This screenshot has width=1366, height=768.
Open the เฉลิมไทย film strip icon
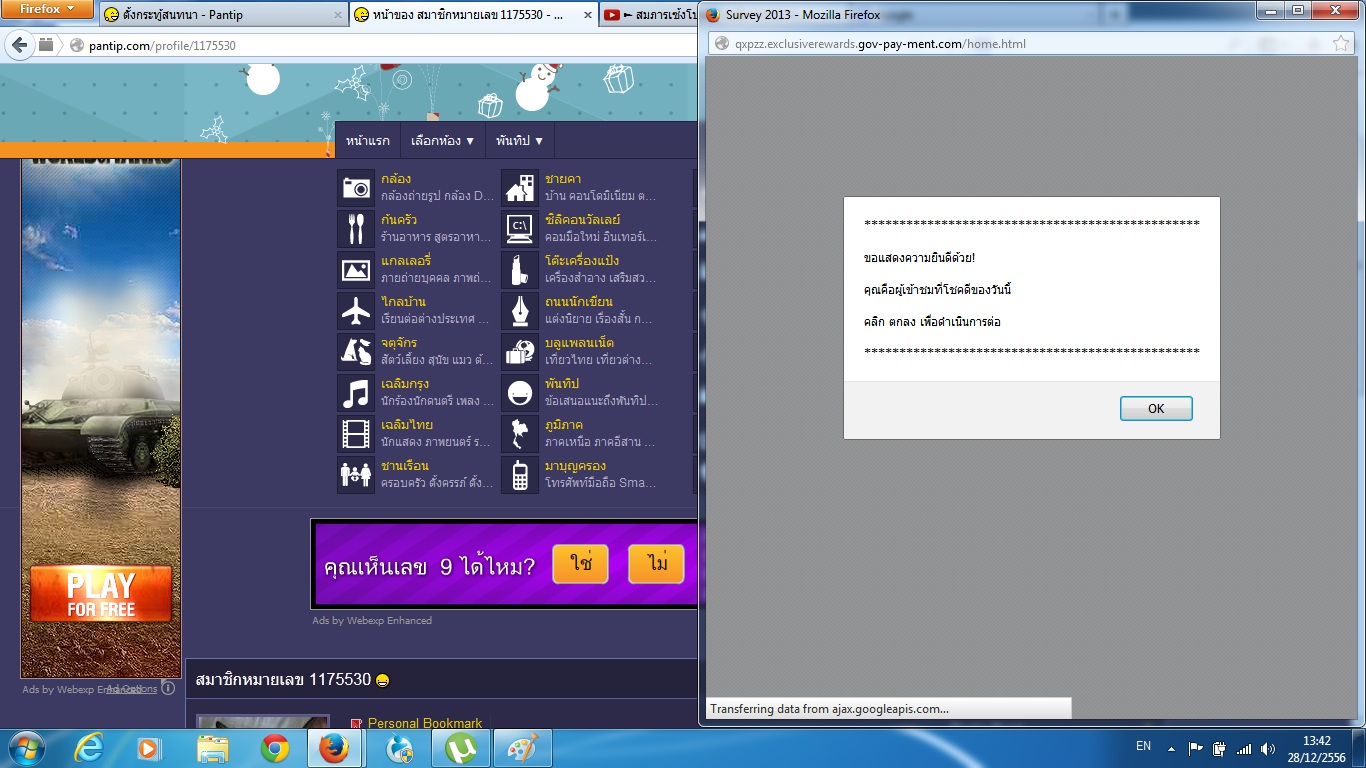point(356,434)
